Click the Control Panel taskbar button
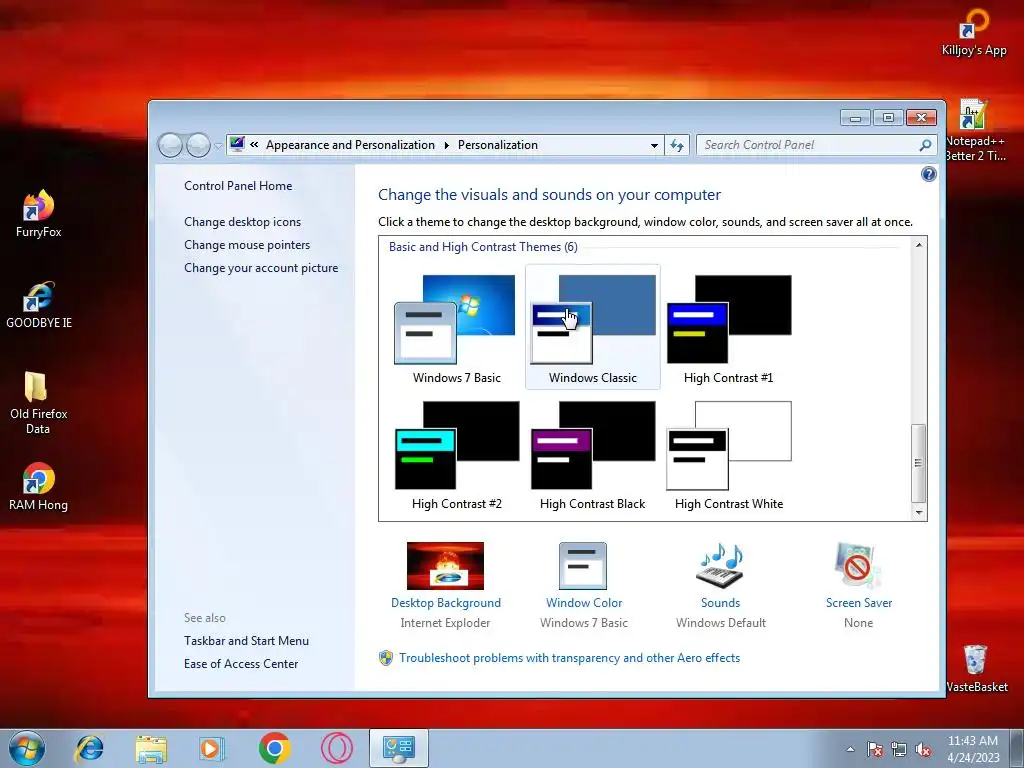The height and width of the screenshot is (768, 1024). coord(399,748)
